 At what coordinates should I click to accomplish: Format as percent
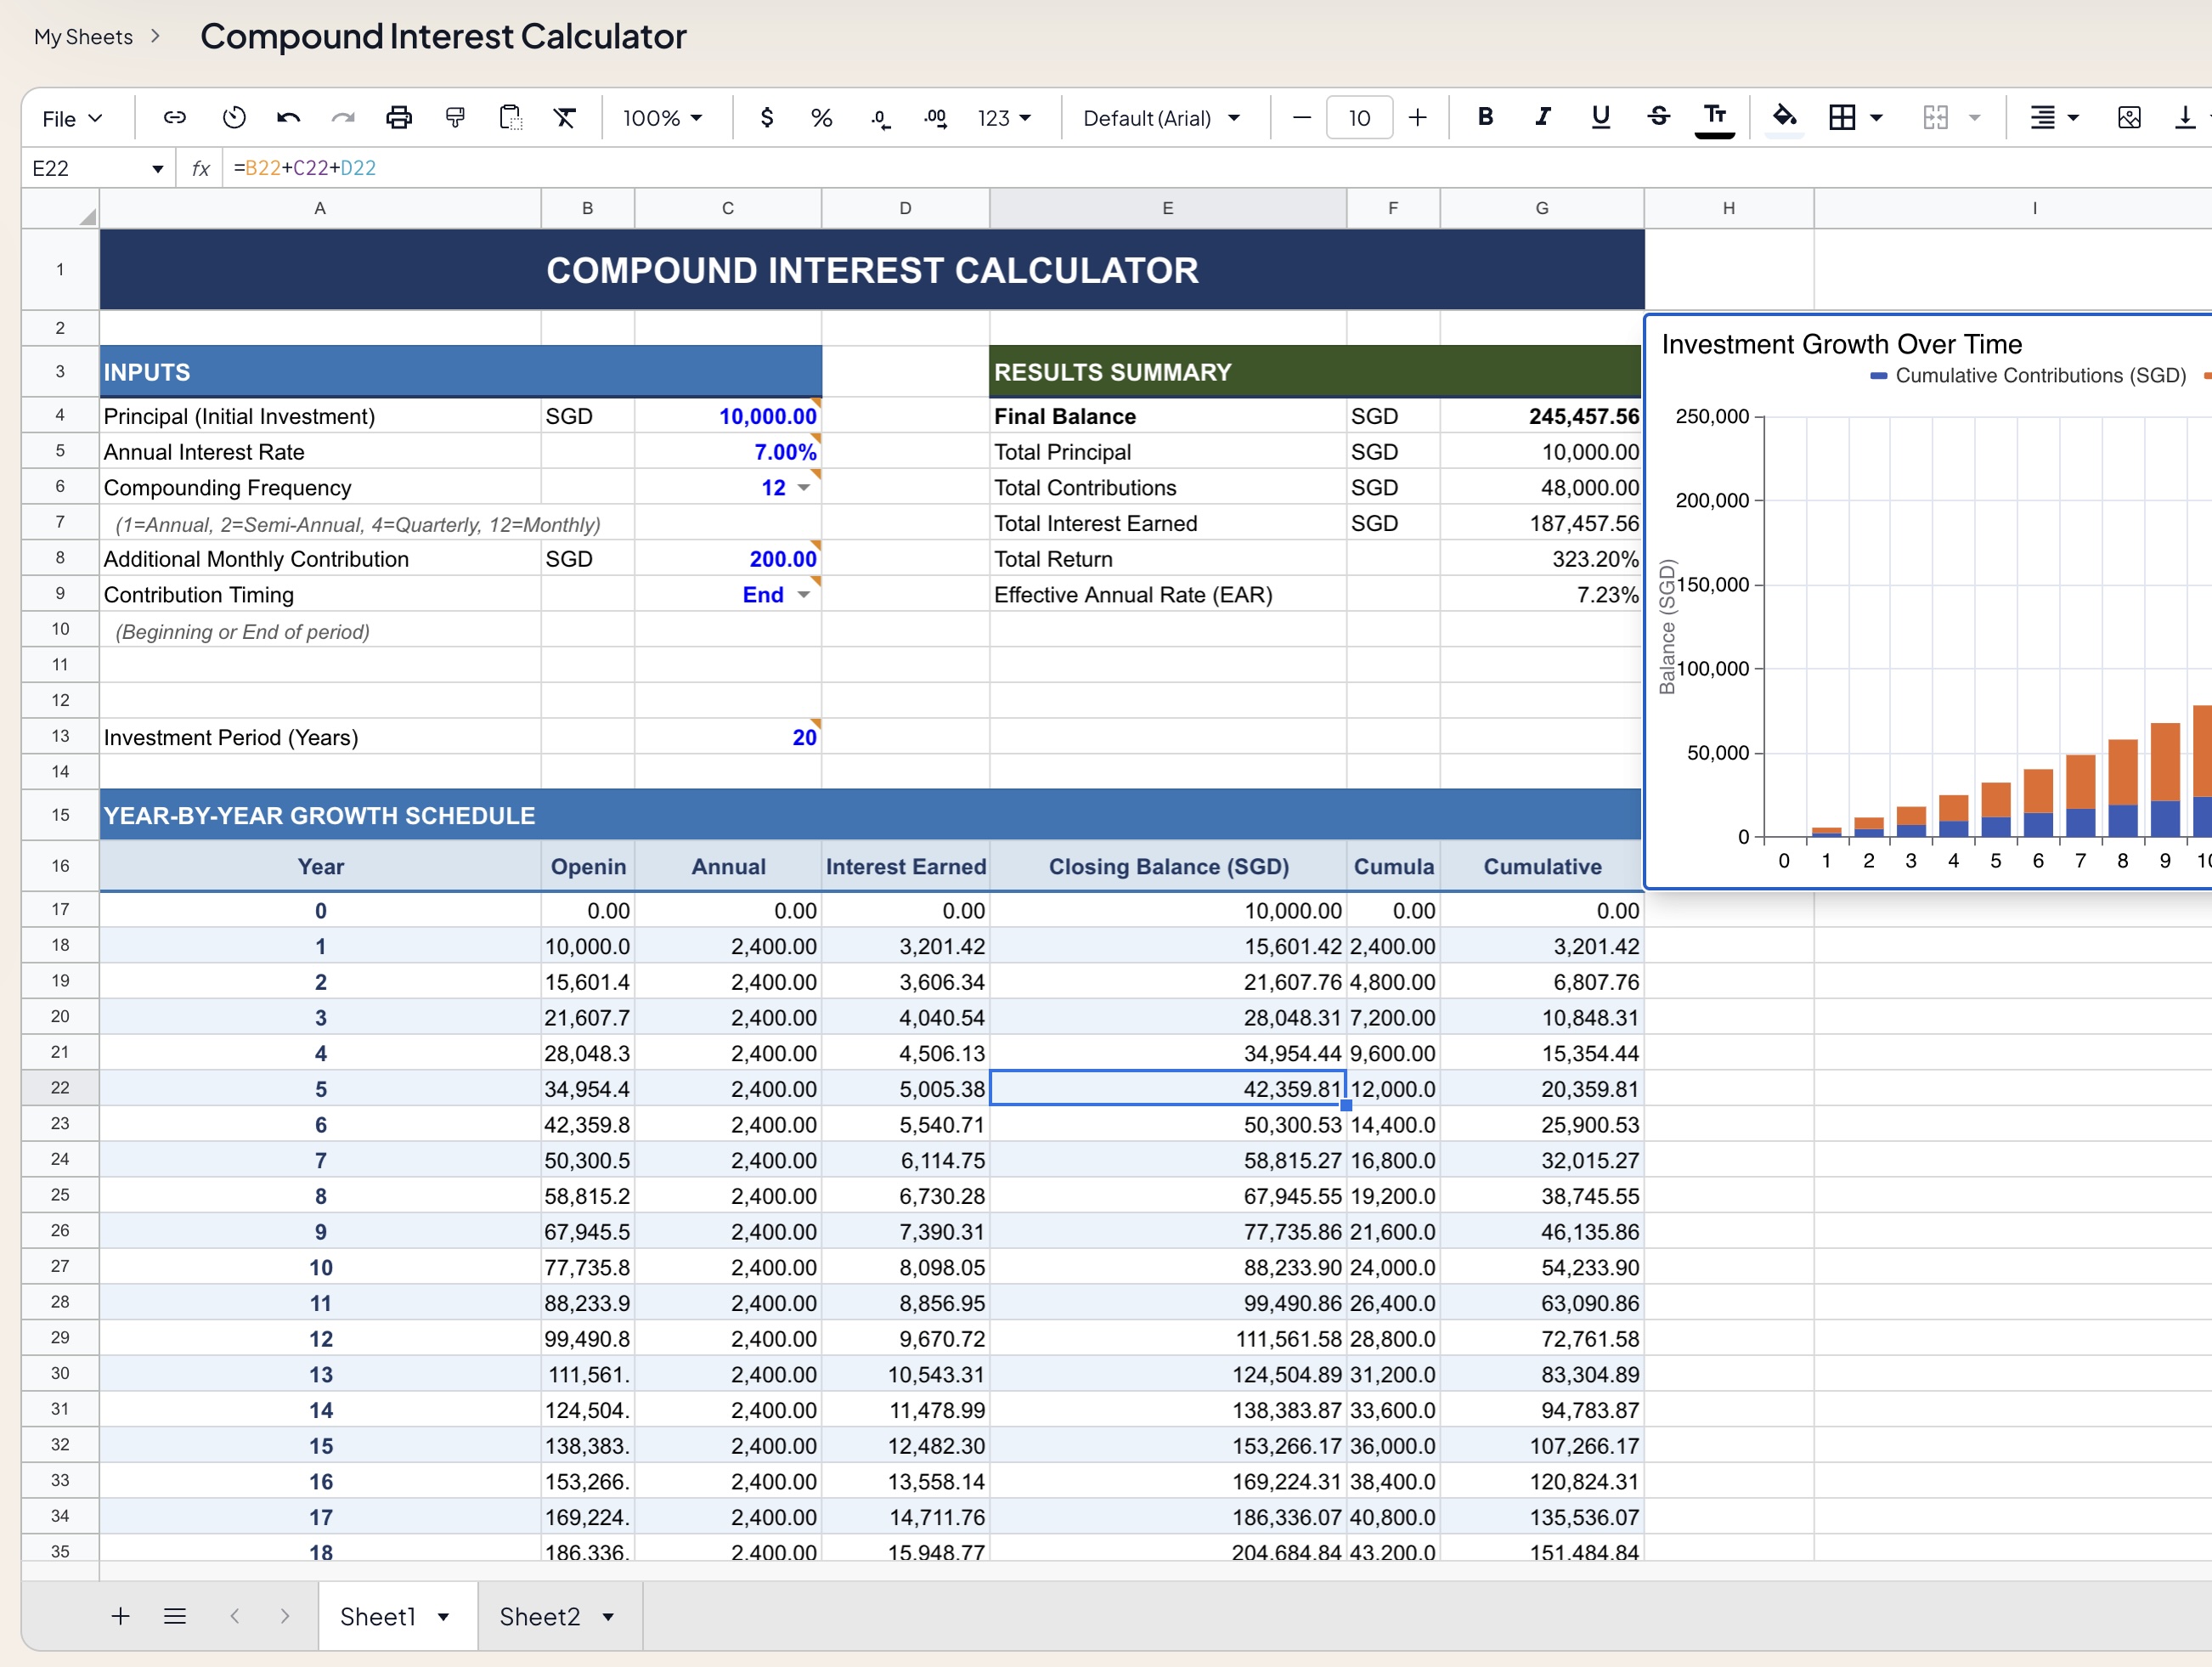coord(822,118)
